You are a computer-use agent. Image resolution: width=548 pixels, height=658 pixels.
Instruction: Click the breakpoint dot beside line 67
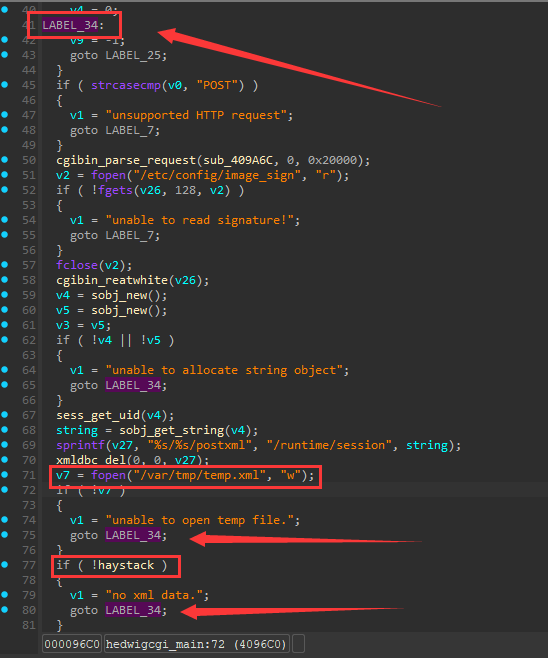pos(5,415)
